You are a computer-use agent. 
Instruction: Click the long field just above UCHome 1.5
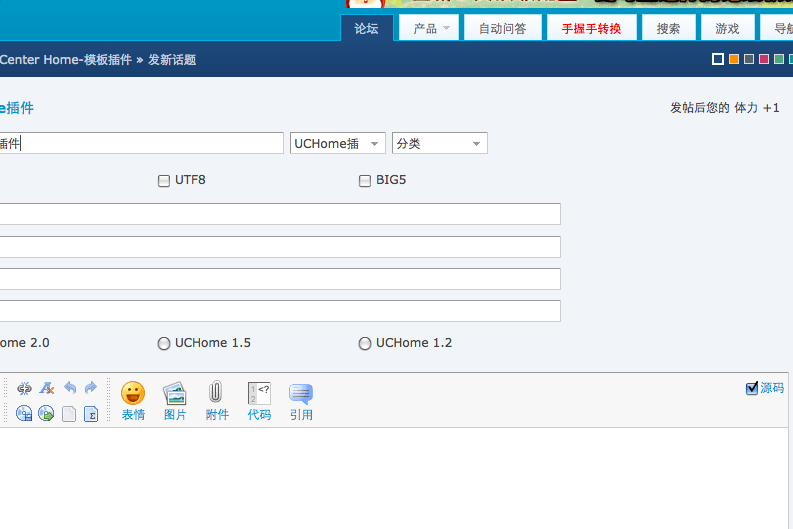(280, 311)
